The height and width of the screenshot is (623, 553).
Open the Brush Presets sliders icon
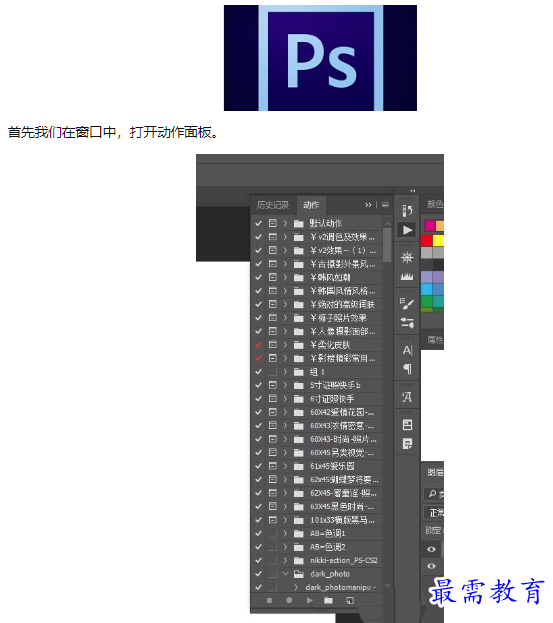pos(407,323)
